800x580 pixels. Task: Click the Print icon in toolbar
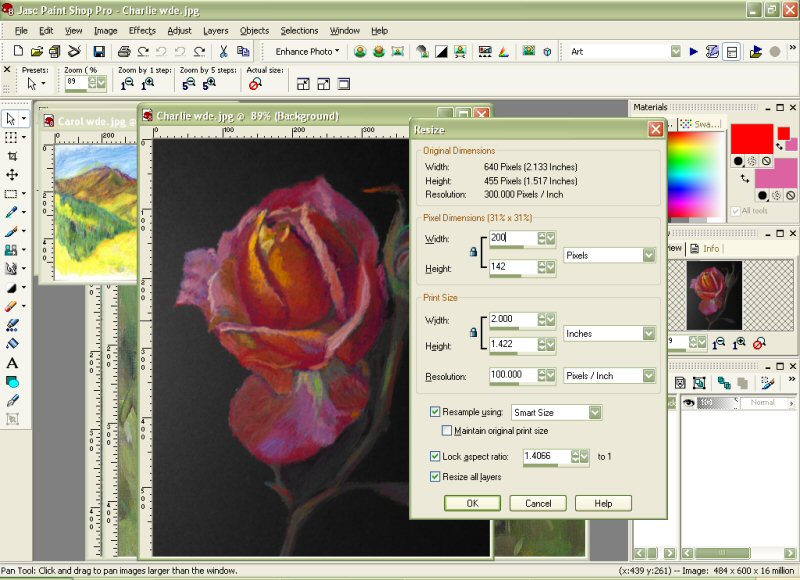point(124,51)
